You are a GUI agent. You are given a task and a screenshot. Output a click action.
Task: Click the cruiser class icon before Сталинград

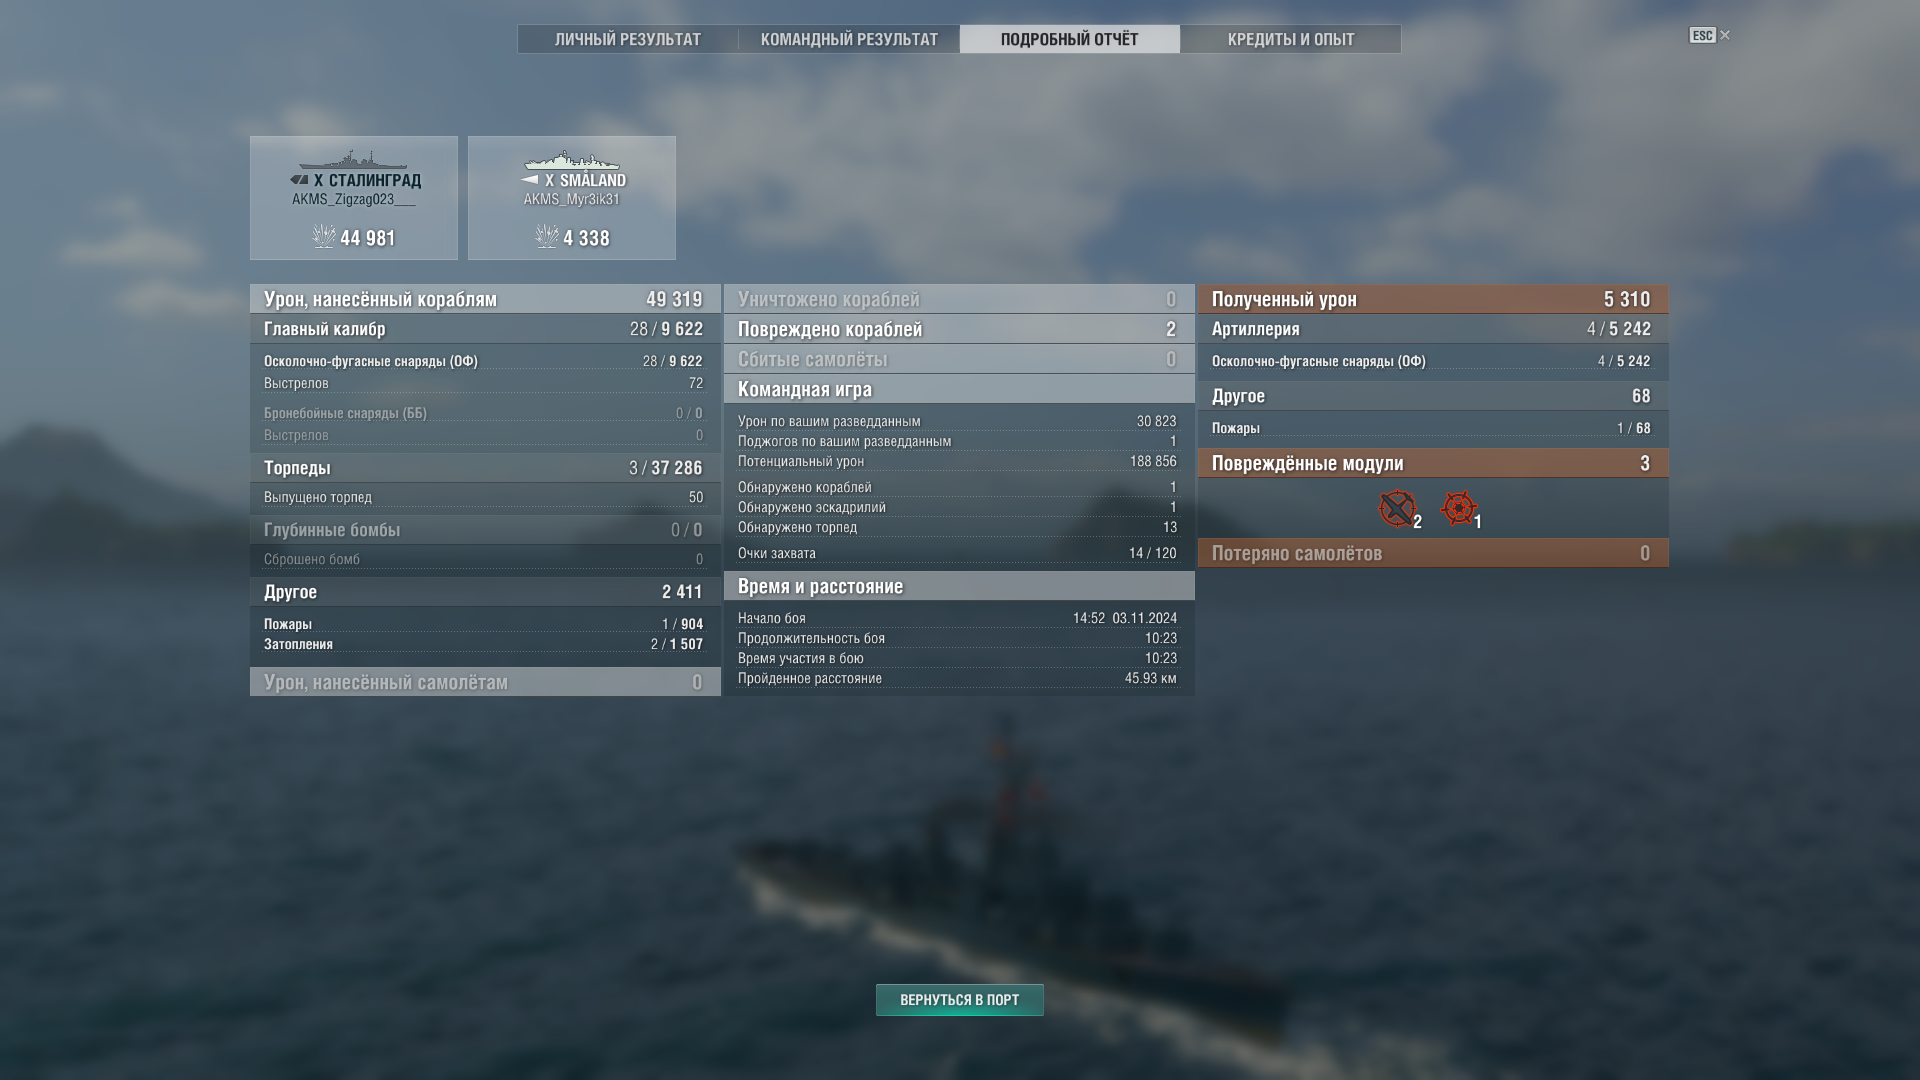click(299, 180)
